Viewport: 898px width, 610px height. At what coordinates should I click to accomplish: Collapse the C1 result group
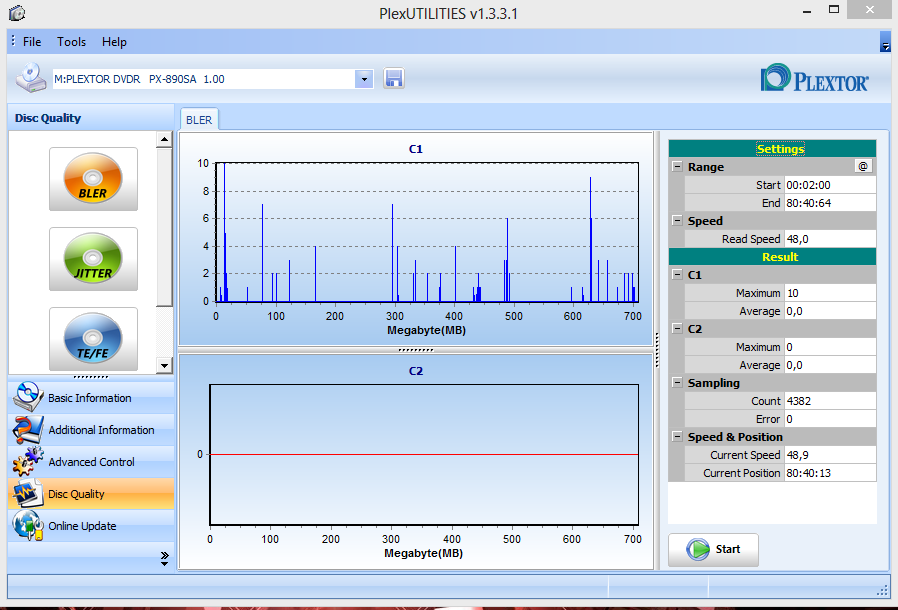point(677,274)
